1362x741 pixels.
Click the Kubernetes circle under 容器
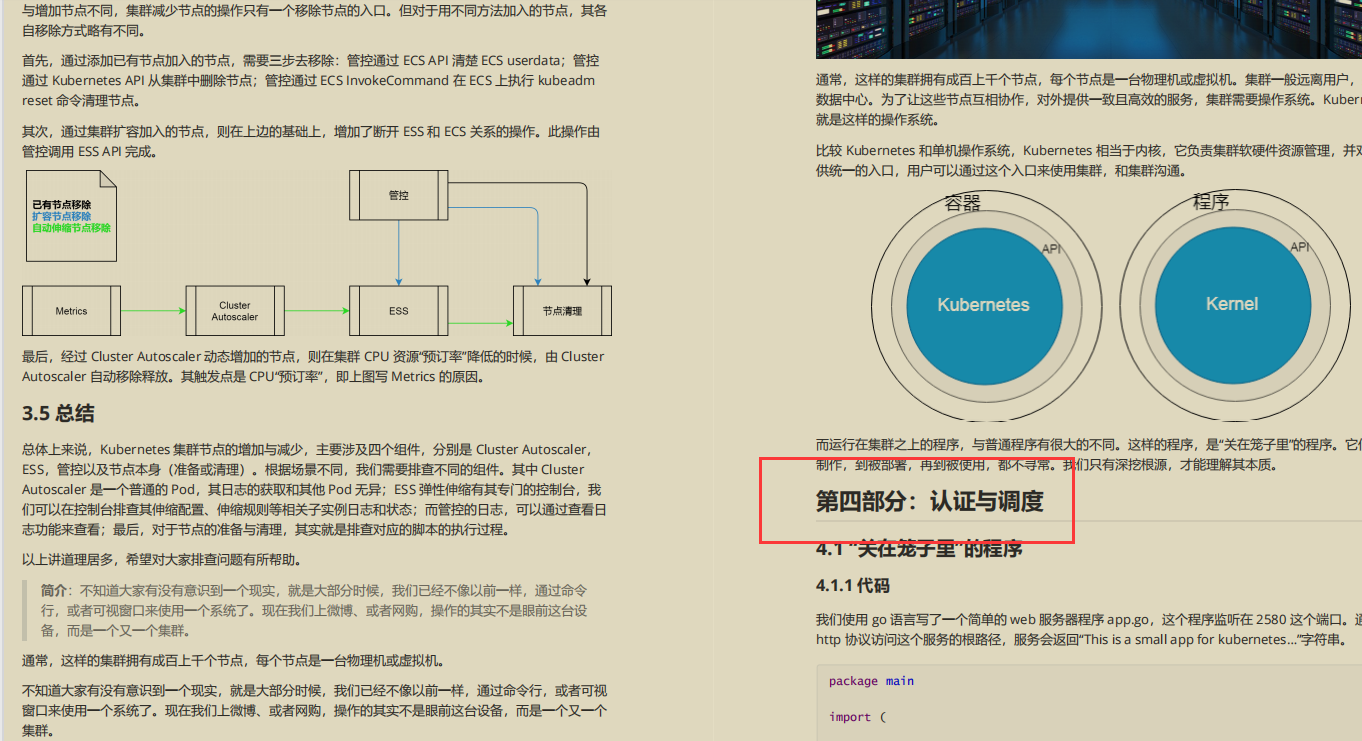click(x=983, y=305)
